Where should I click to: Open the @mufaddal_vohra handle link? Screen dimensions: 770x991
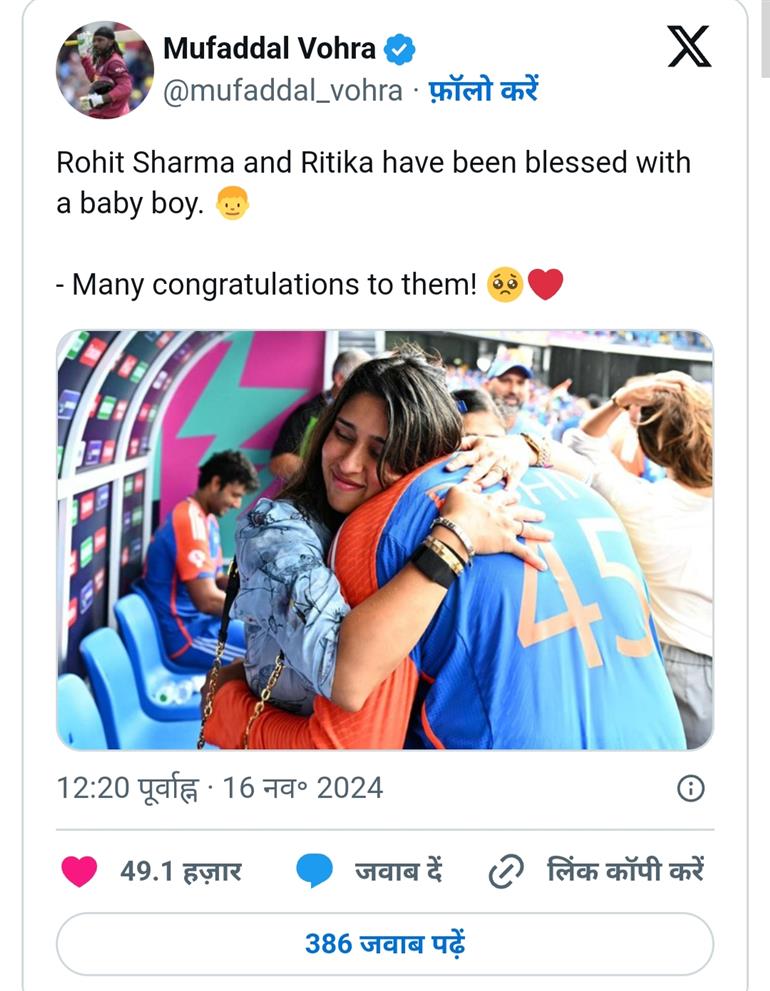(x=282, y=90)
